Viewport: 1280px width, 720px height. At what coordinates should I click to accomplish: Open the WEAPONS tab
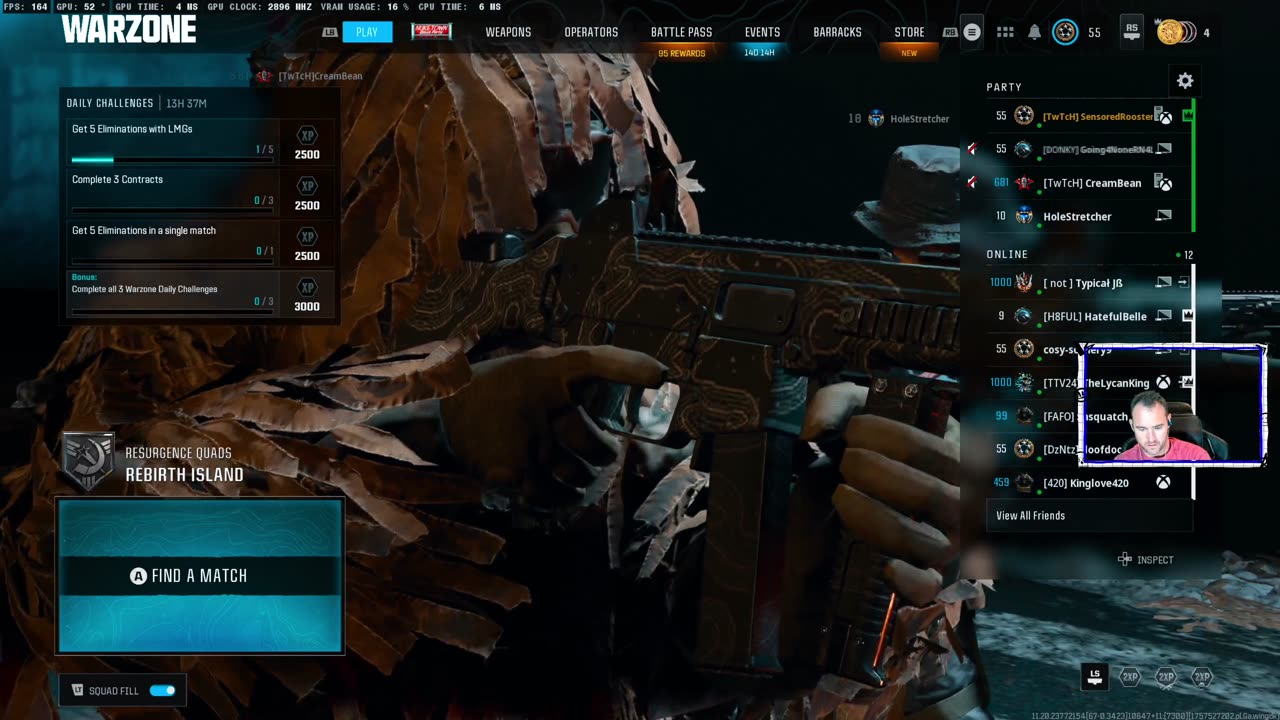tap(508, 32)
